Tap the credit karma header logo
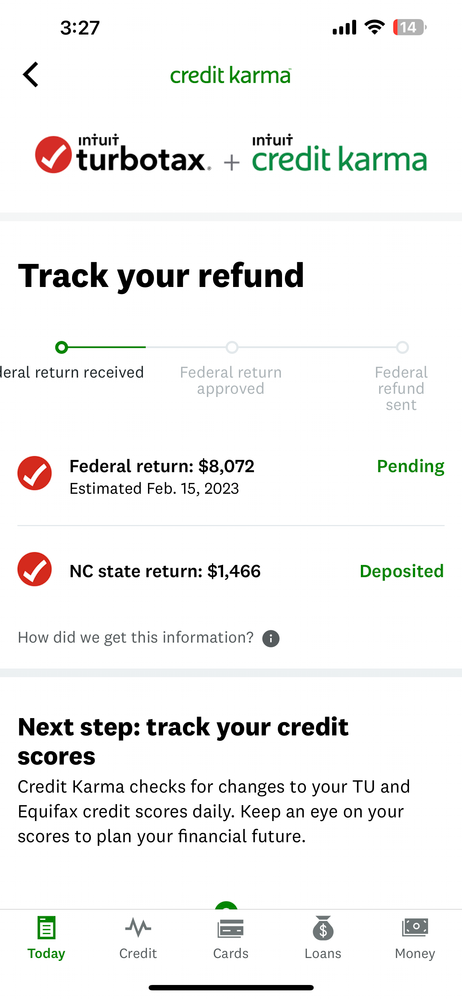This screenshot has width=462, height=999. (x=231, y=75)
